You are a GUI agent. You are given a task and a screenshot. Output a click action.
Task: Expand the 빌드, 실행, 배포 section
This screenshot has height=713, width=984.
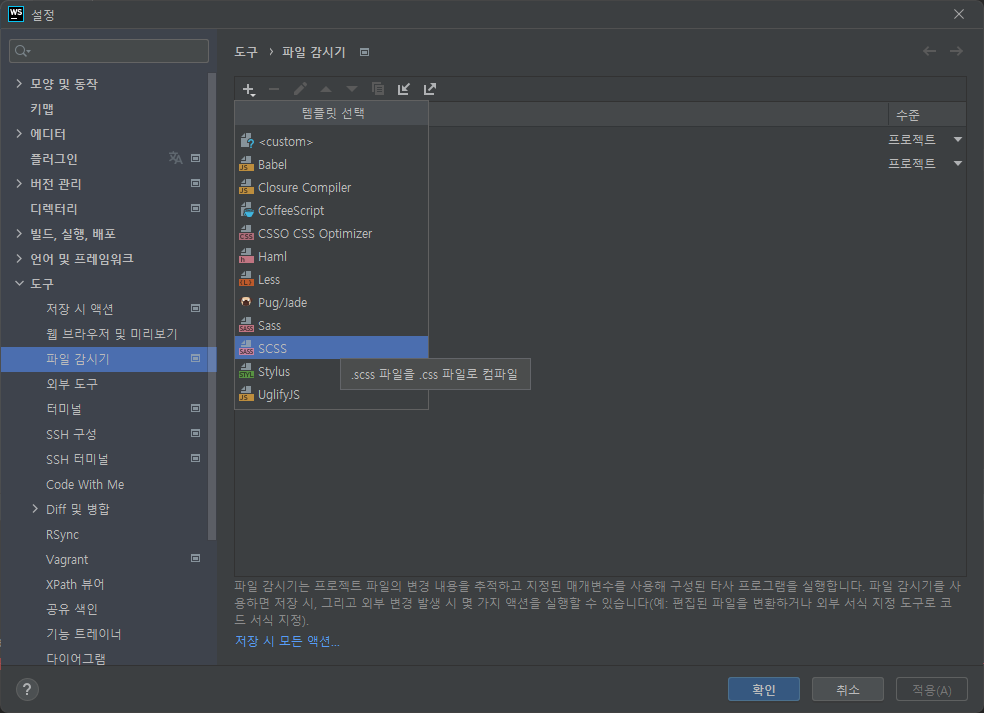tap(19, 233)
